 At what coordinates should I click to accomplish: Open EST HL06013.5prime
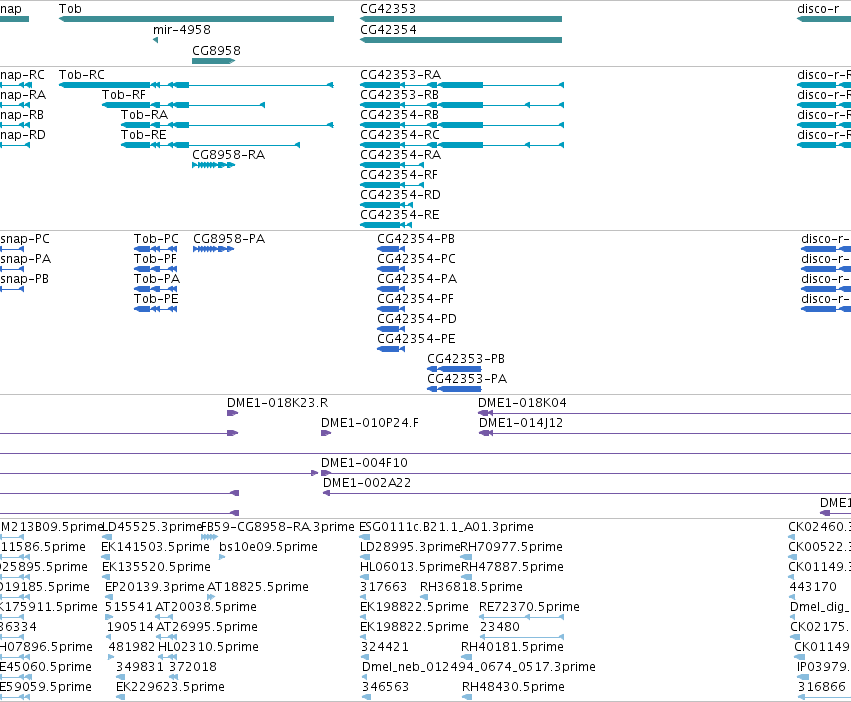pyautogui.click(x=410, y=568)
